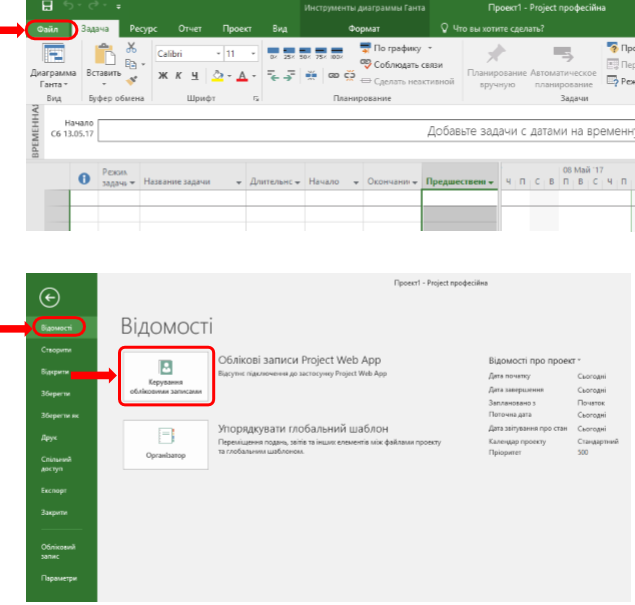The image size is (635, 605).
Task: Open Керування обліковими записами account management
Action: pos(166,376)
